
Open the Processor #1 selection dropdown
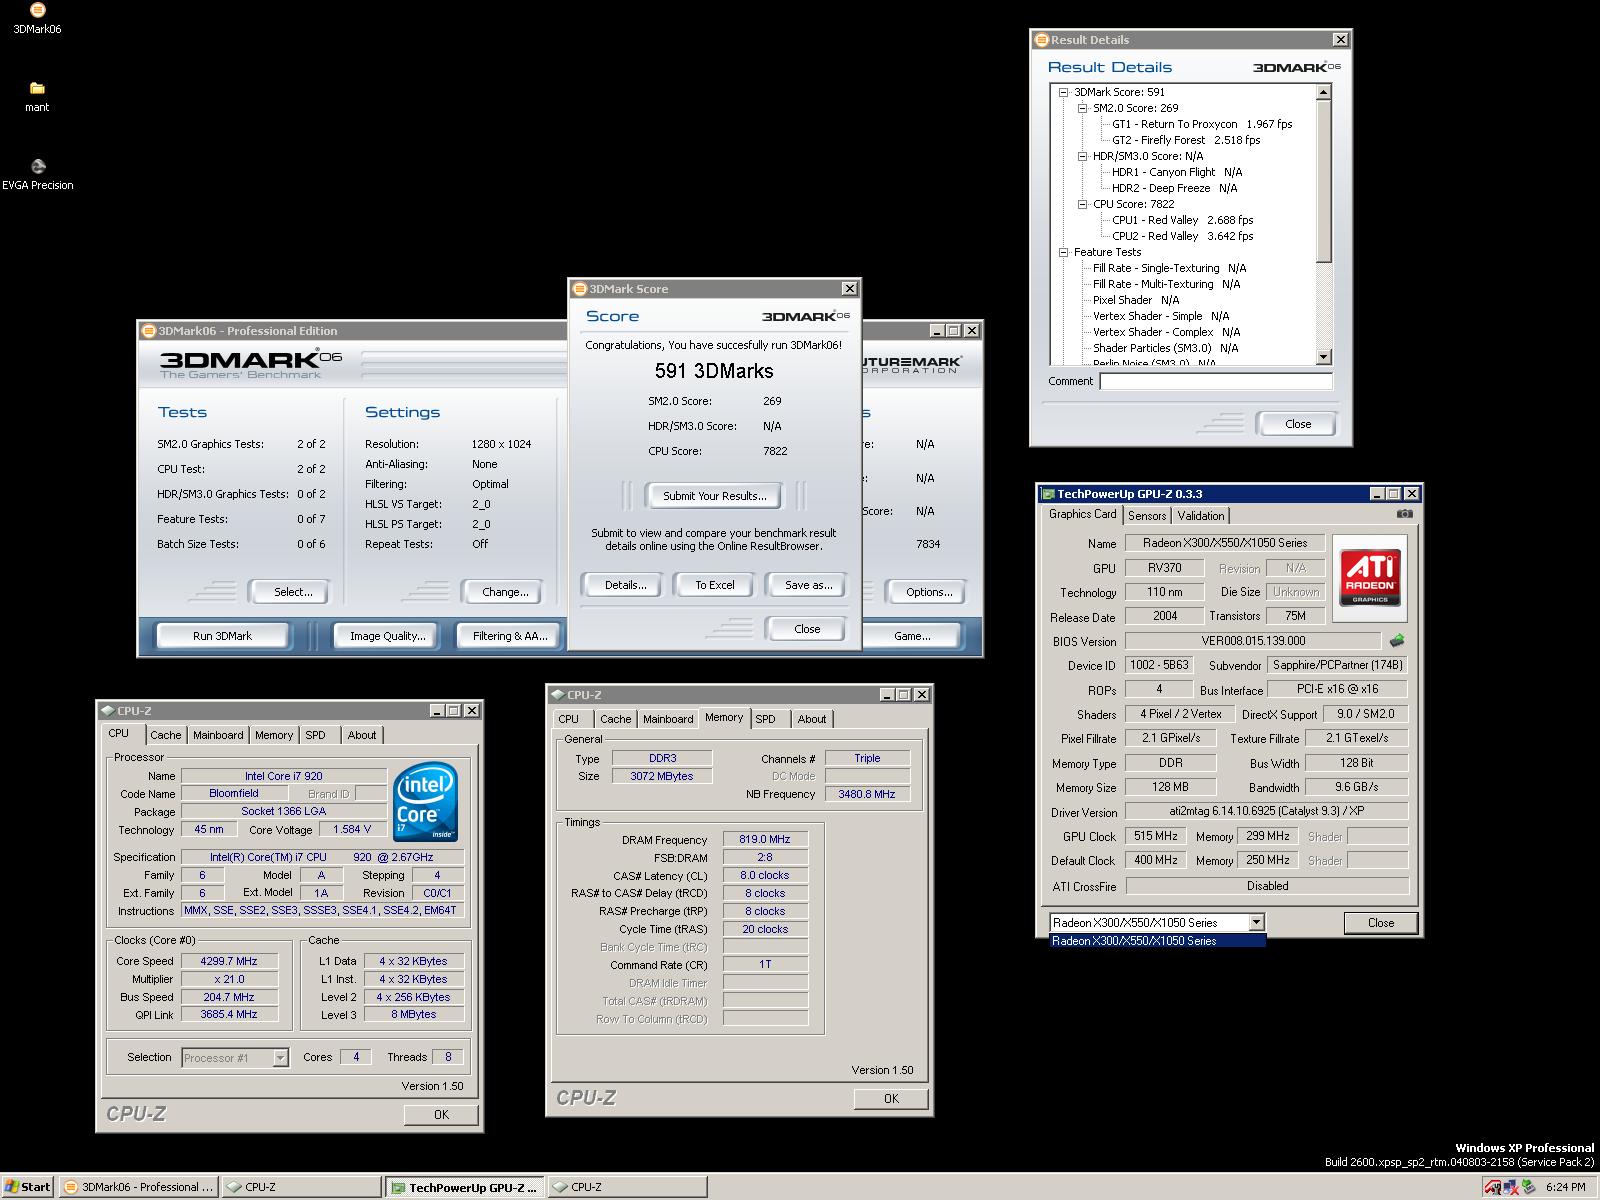(x=280, y=1058)
